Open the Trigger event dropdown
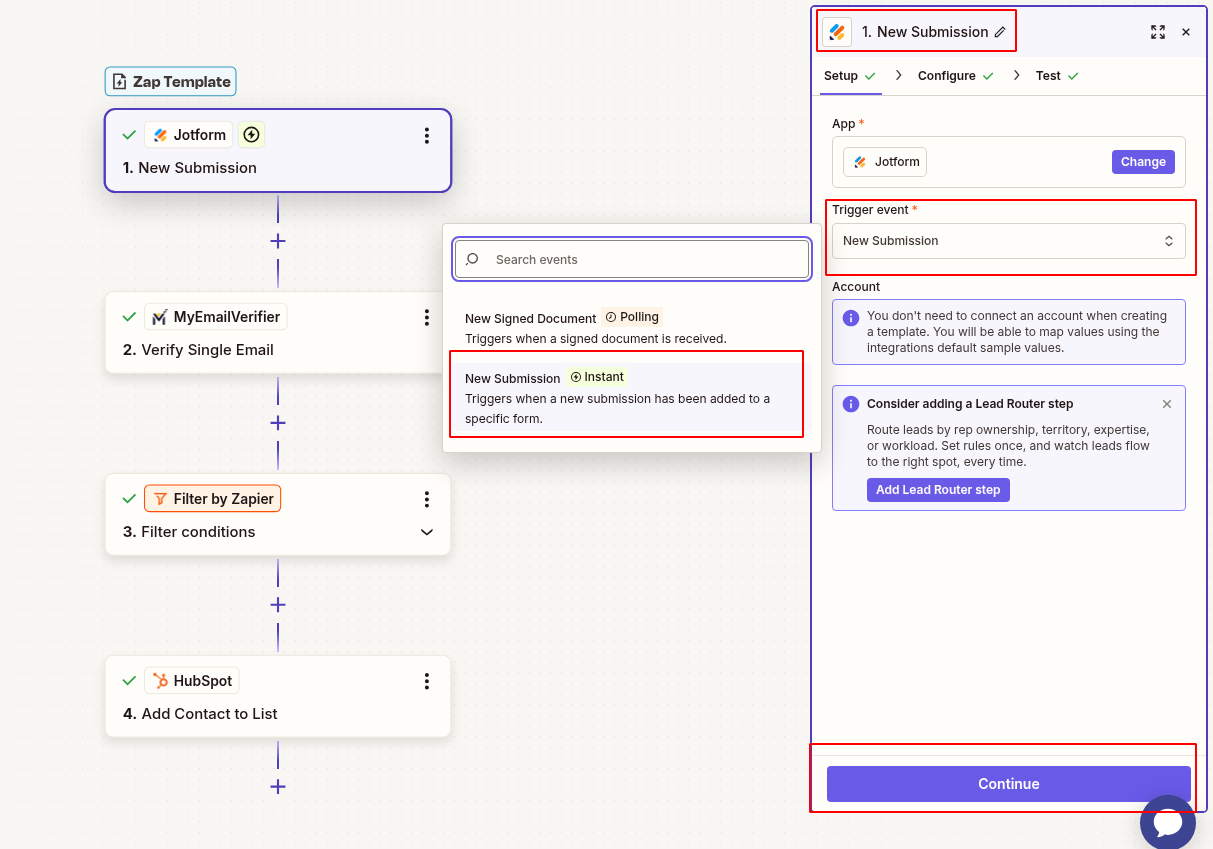The width and height of the screenshot is (1213, 849). coord(1008,240)
